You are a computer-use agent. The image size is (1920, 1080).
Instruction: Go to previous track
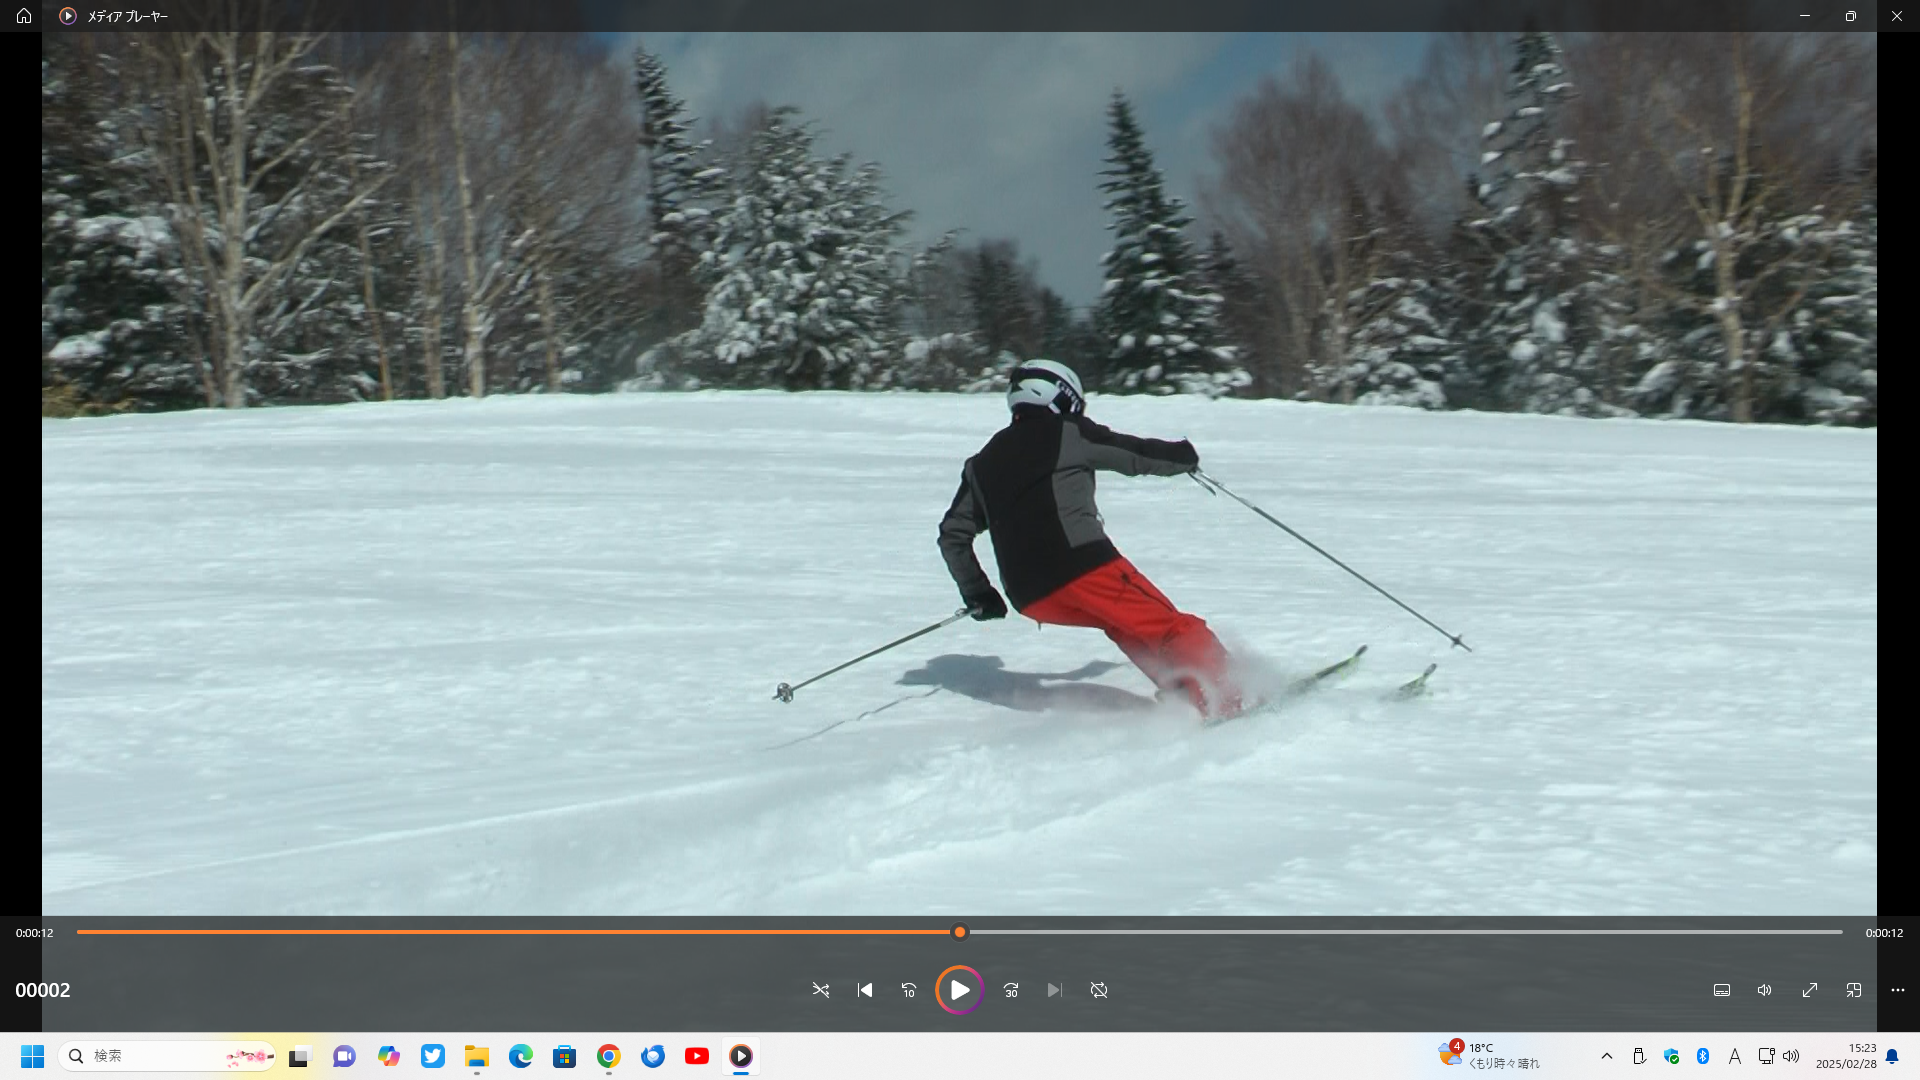(865, 990)
